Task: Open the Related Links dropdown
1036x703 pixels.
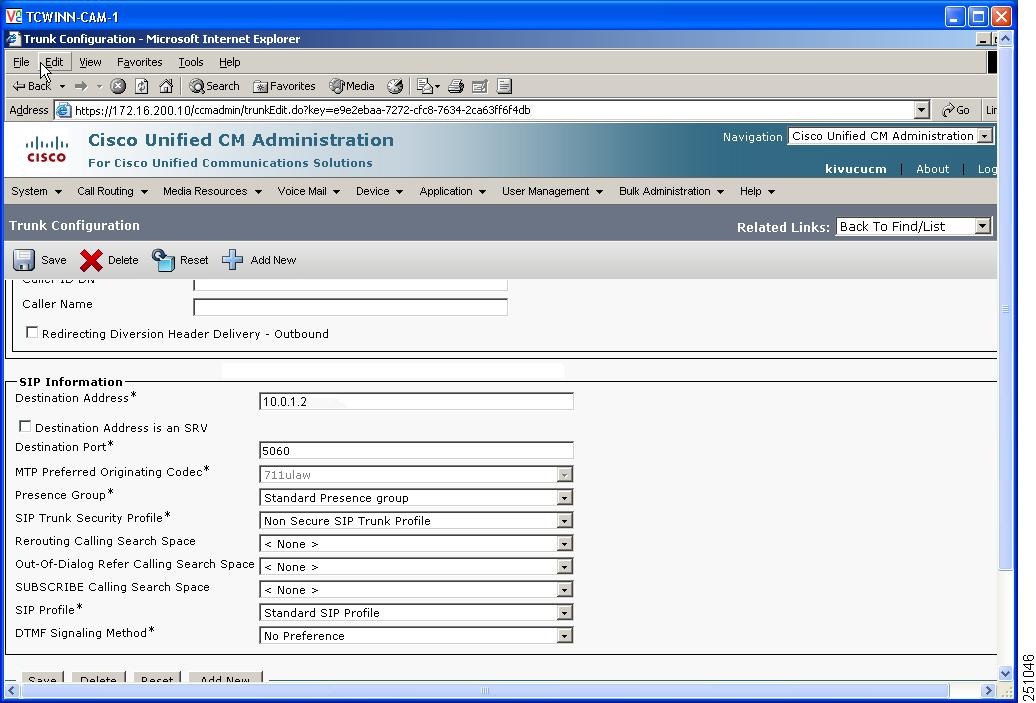Action: (x=913, y=226)
